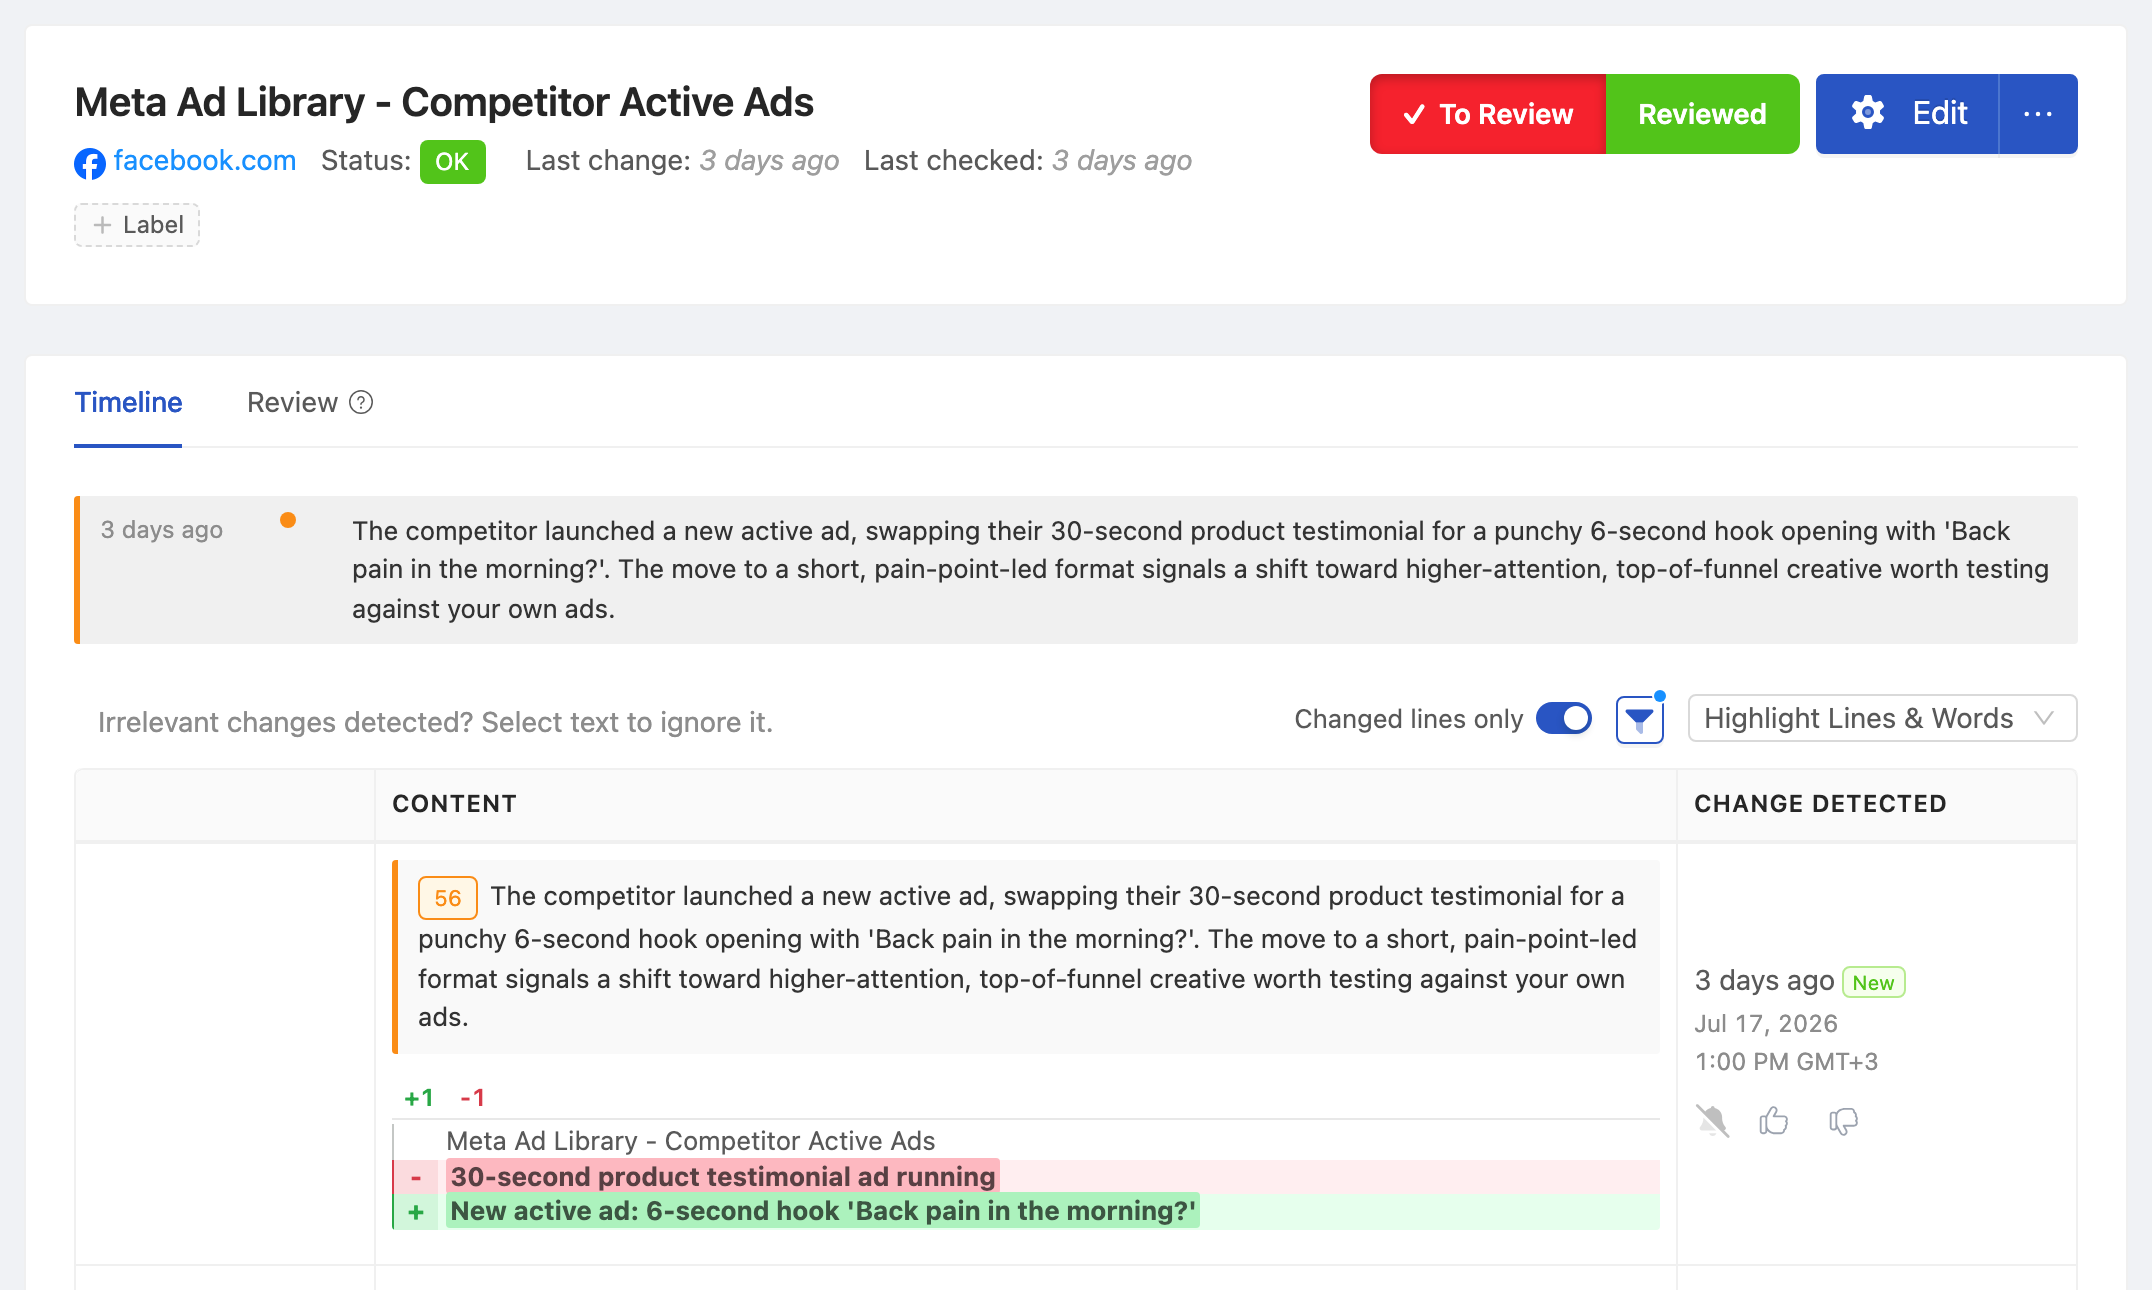Click the Review tab help icon
Screen dimensions: 2152x1290
point(361,403)
